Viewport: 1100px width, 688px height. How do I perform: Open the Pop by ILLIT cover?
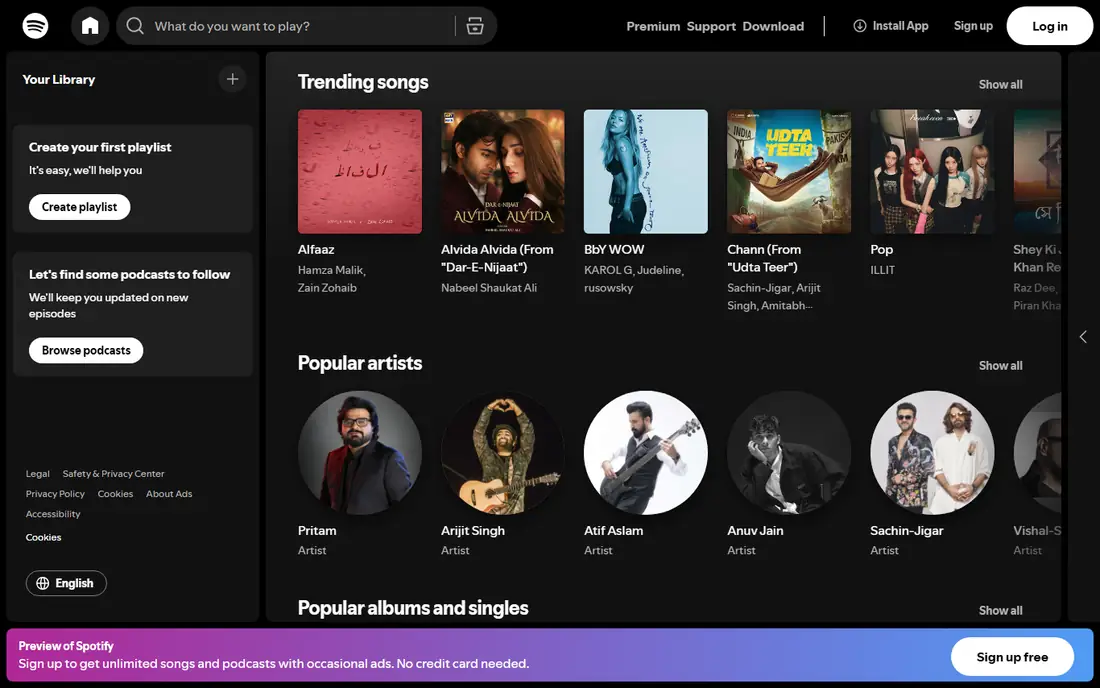(x=932, y=171)
